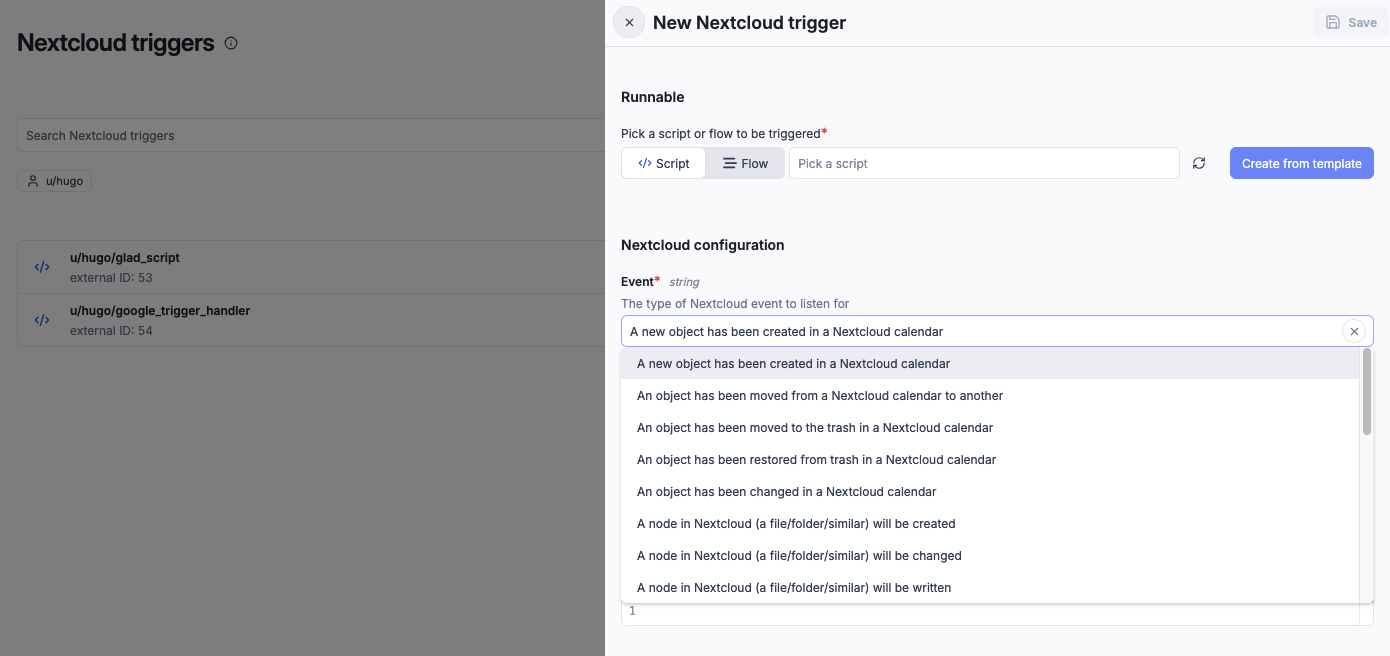Close the New Nextcloud trigger drawer
The image size is (1390, 656).
[x=628, y=21]
